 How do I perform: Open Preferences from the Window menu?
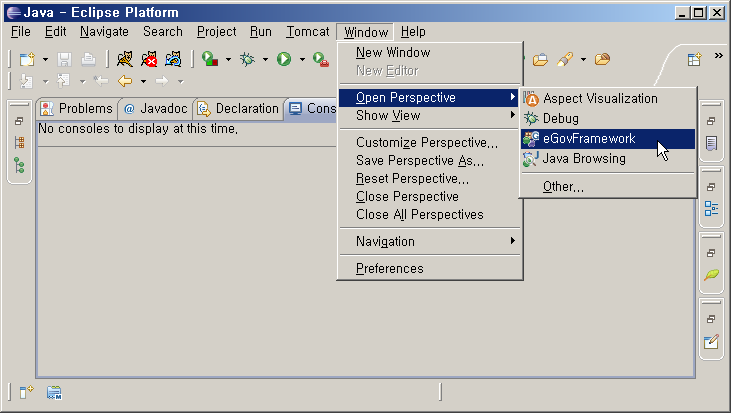389,268
